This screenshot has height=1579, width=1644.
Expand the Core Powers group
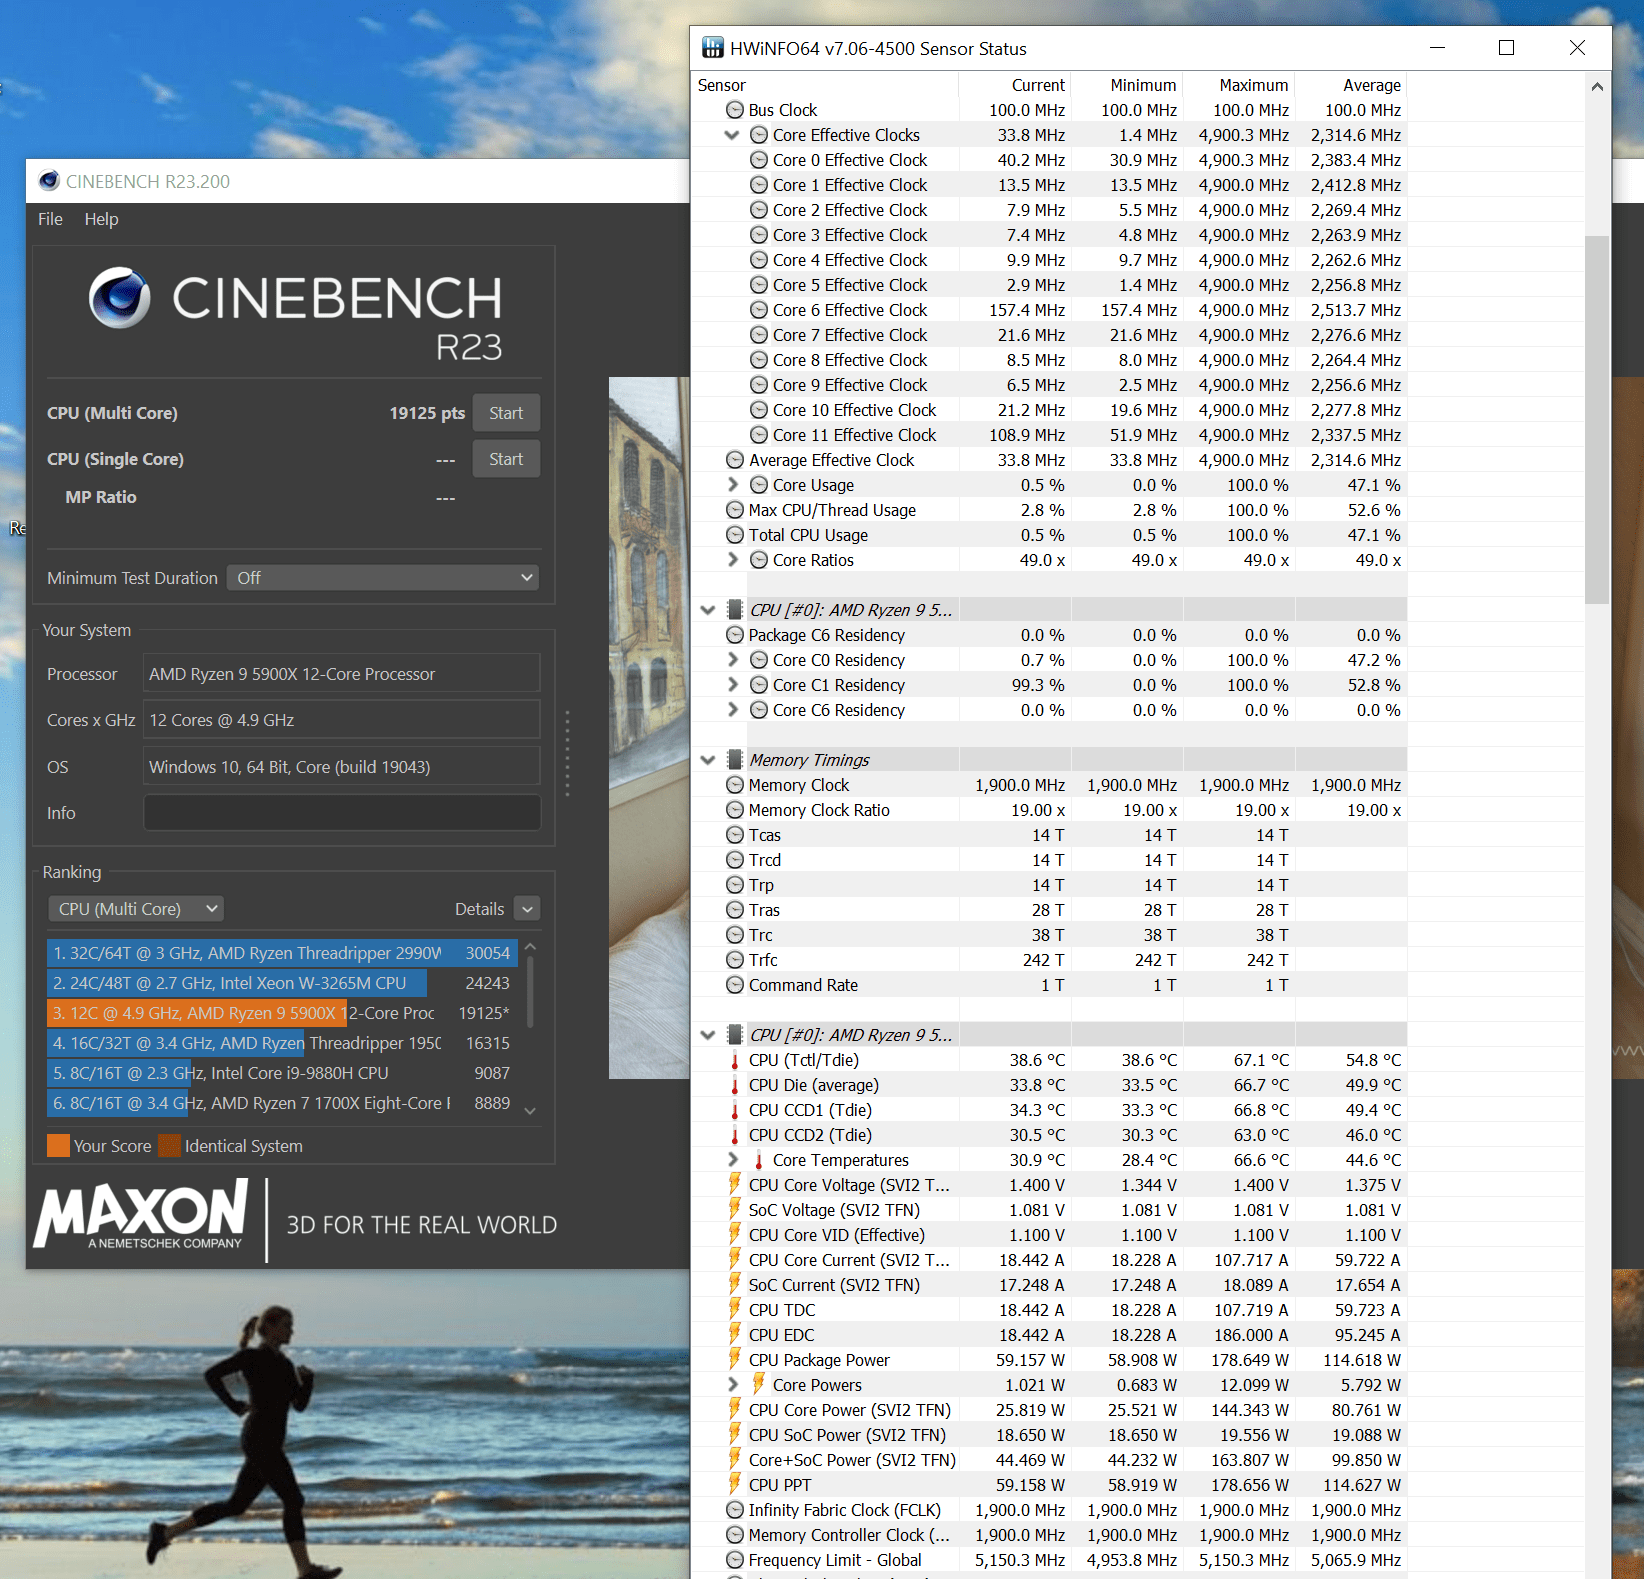coord(733,1385)
